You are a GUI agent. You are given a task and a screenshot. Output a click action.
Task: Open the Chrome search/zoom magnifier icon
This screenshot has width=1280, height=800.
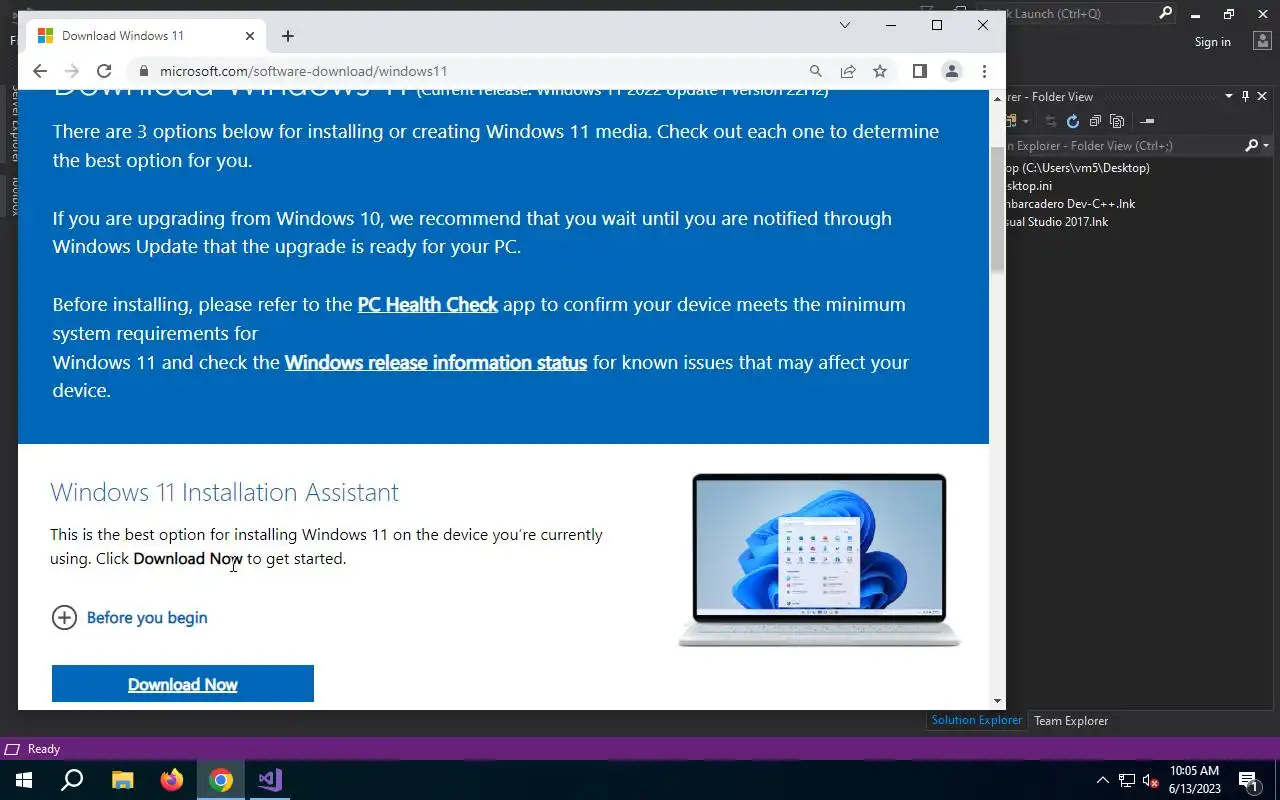(x=816, y=71)
